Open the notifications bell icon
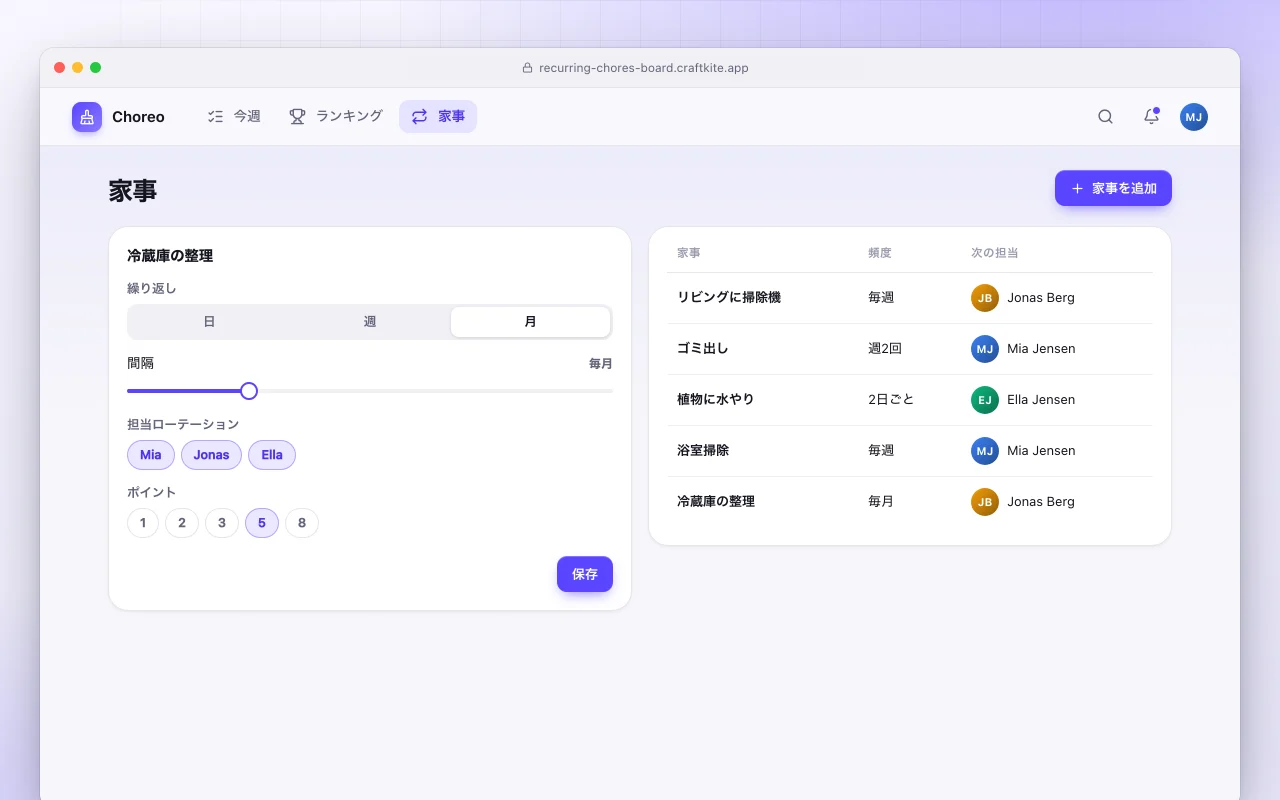 tap(1151, 117)
